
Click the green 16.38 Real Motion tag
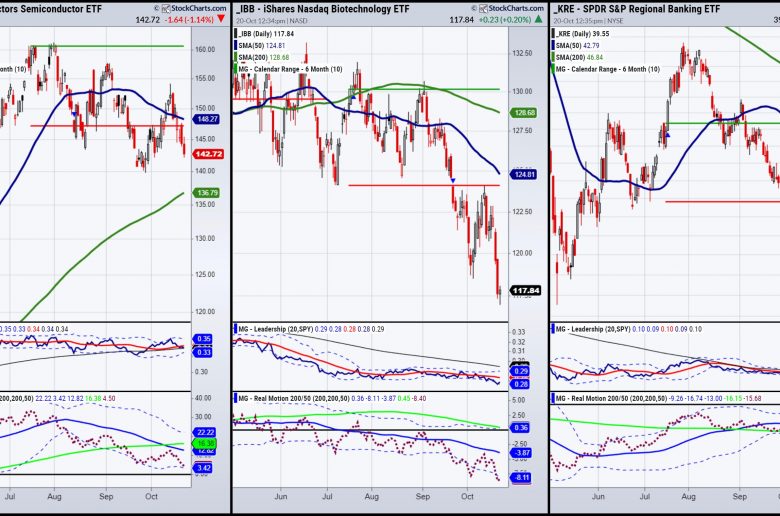click(204, 442)
